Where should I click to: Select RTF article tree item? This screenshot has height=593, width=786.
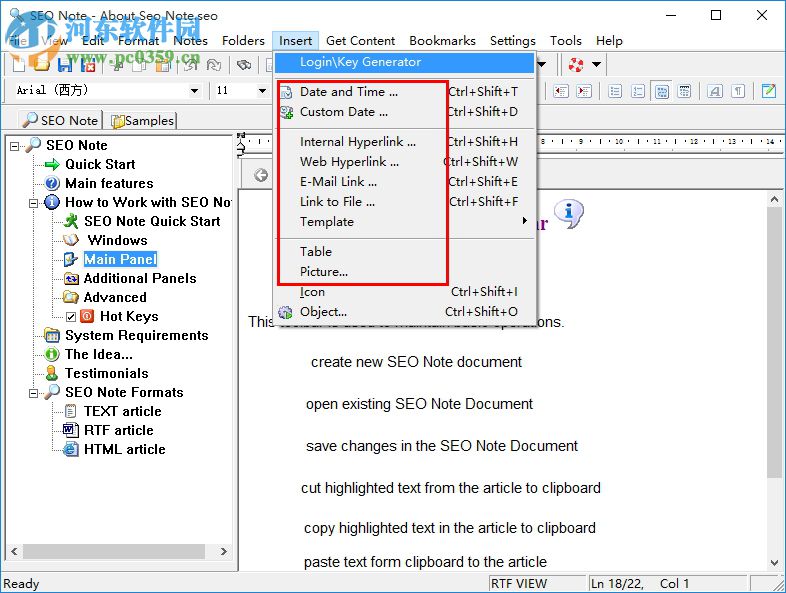tap(118, 431)
